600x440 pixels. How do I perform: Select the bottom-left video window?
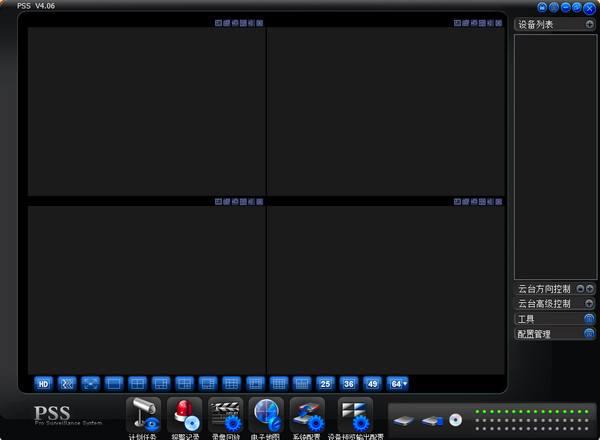click(x=146, y=290)
